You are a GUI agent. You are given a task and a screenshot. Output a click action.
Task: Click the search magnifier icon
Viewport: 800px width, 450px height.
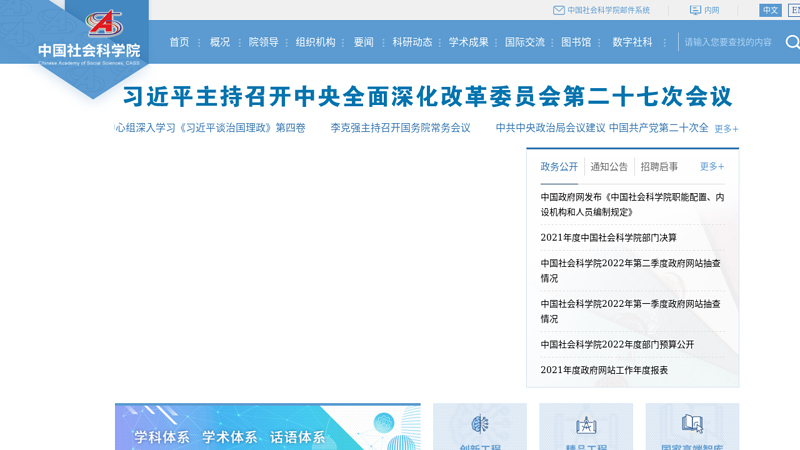pos(792,42)
